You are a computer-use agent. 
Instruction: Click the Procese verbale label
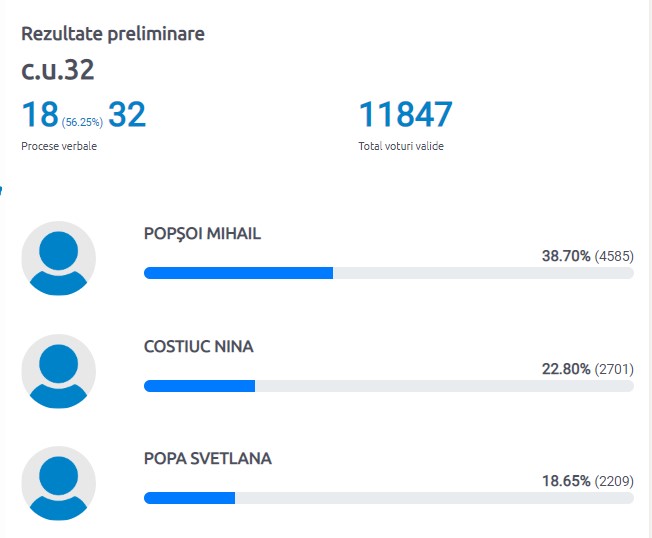[59, 146]
